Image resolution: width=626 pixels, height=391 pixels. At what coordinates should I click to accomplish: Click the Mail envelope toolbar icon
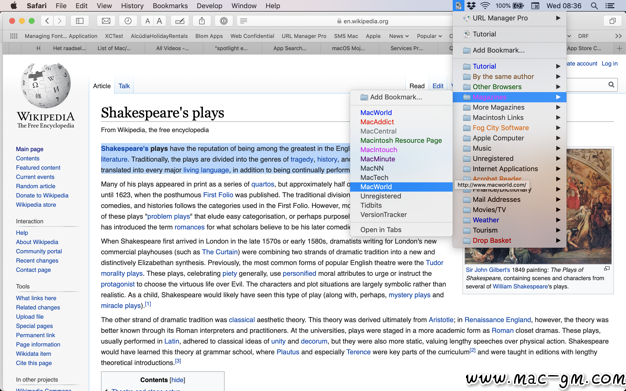click(106, 21)
